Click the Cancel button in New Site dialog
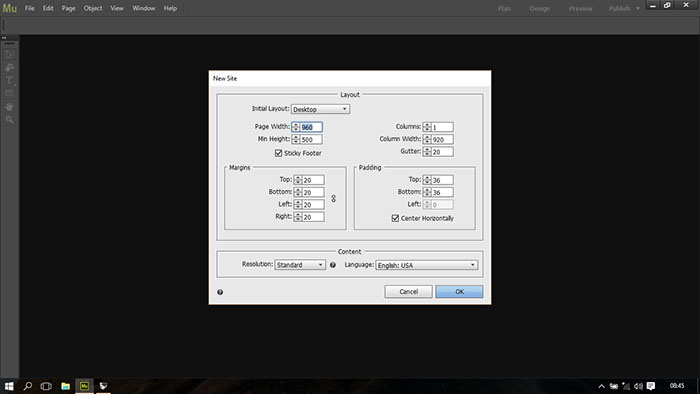The image size is (700, 394). click(x=408, y=291)
